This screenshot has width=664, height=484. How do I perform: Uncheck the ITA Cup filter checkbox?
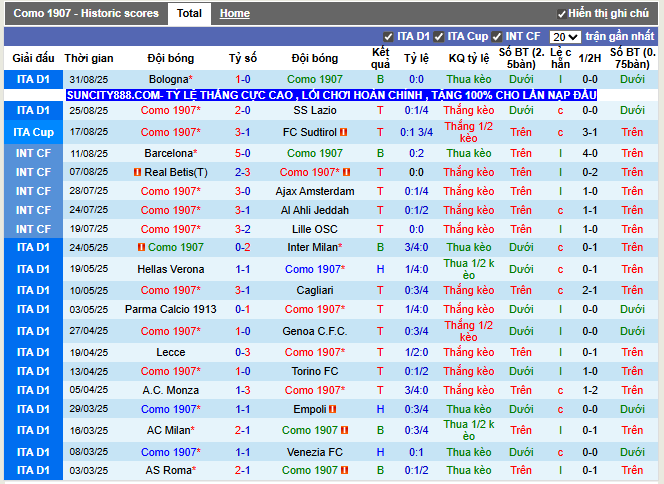(x=439, y=37)
